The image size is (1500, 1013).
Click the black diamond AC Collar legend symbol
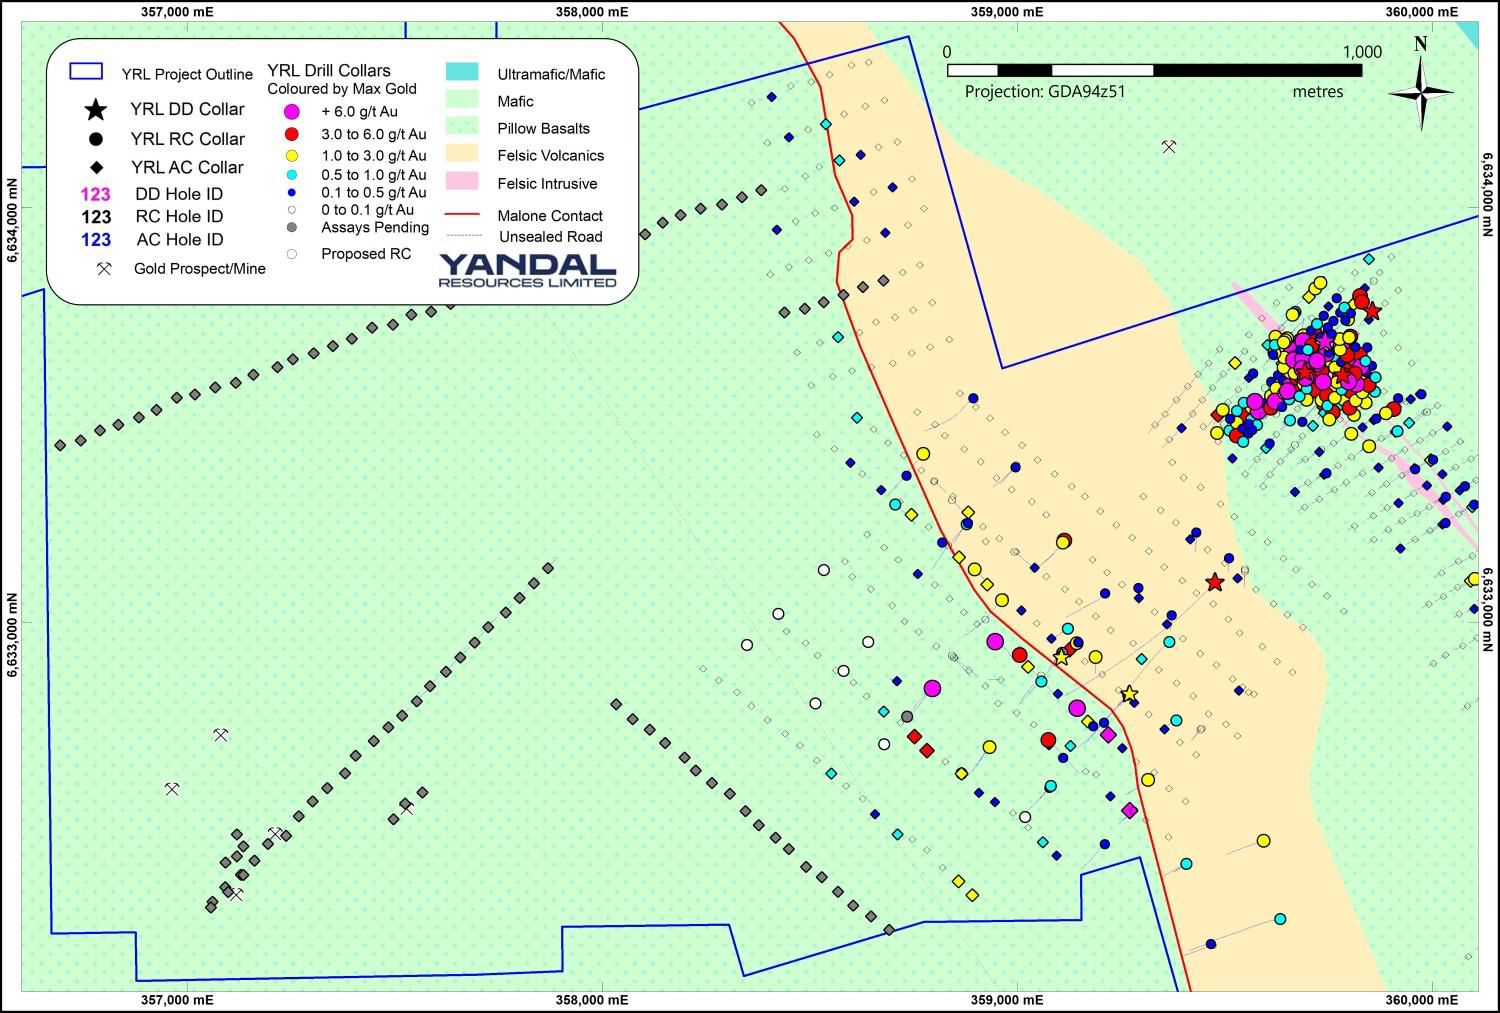coord(95,167)
